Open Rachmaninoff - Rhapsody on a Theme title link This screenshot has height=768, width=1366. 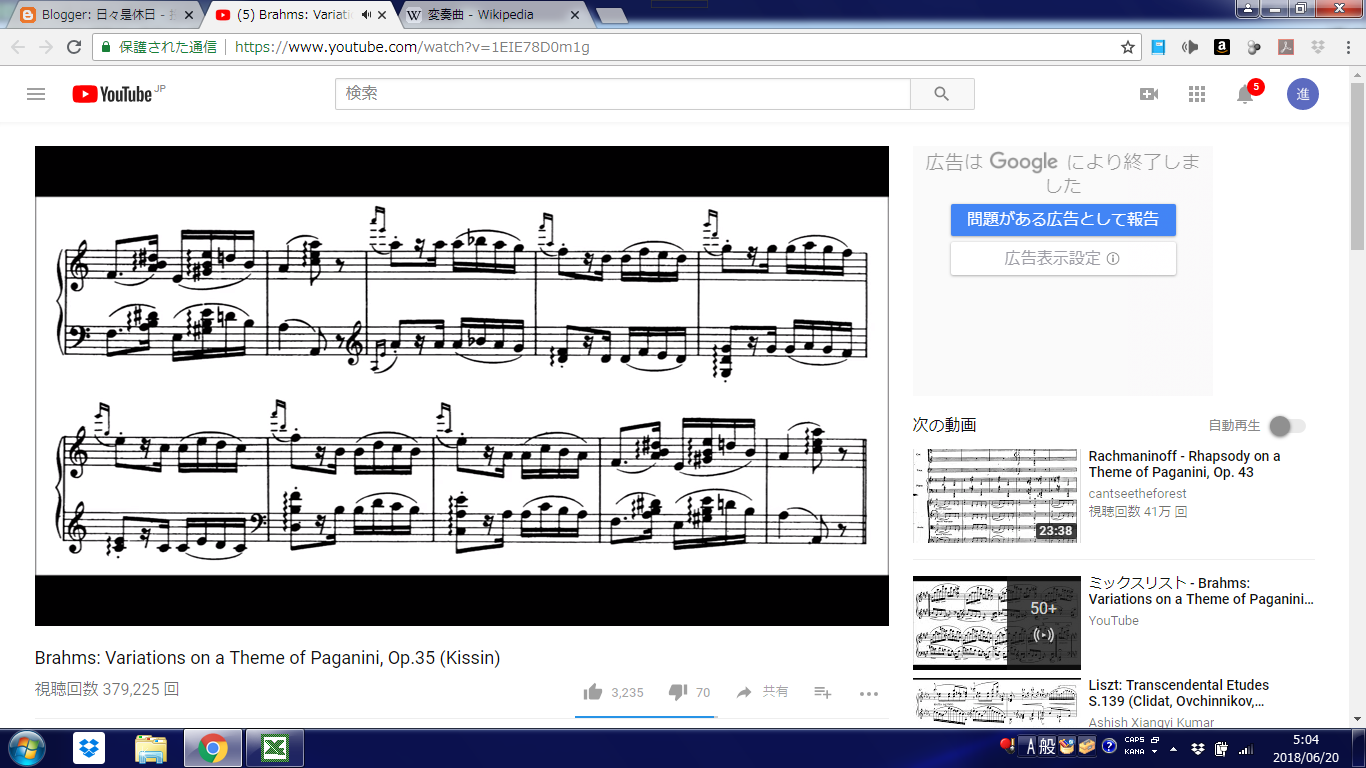pyautogui.click(x=1184, y=464)
